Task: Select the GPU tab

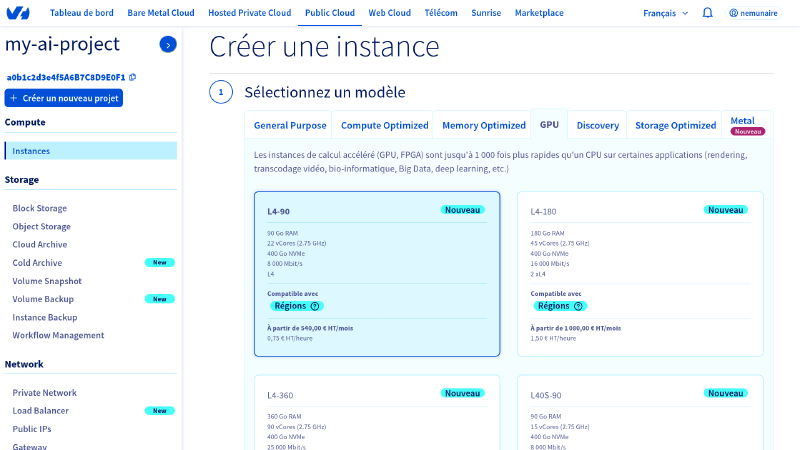Action: (549, 124)
